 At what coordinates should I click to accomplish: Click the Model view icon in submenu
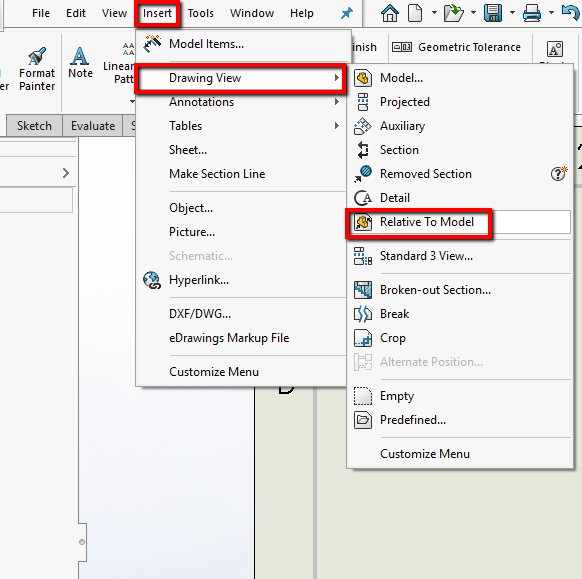coord(363,78)
